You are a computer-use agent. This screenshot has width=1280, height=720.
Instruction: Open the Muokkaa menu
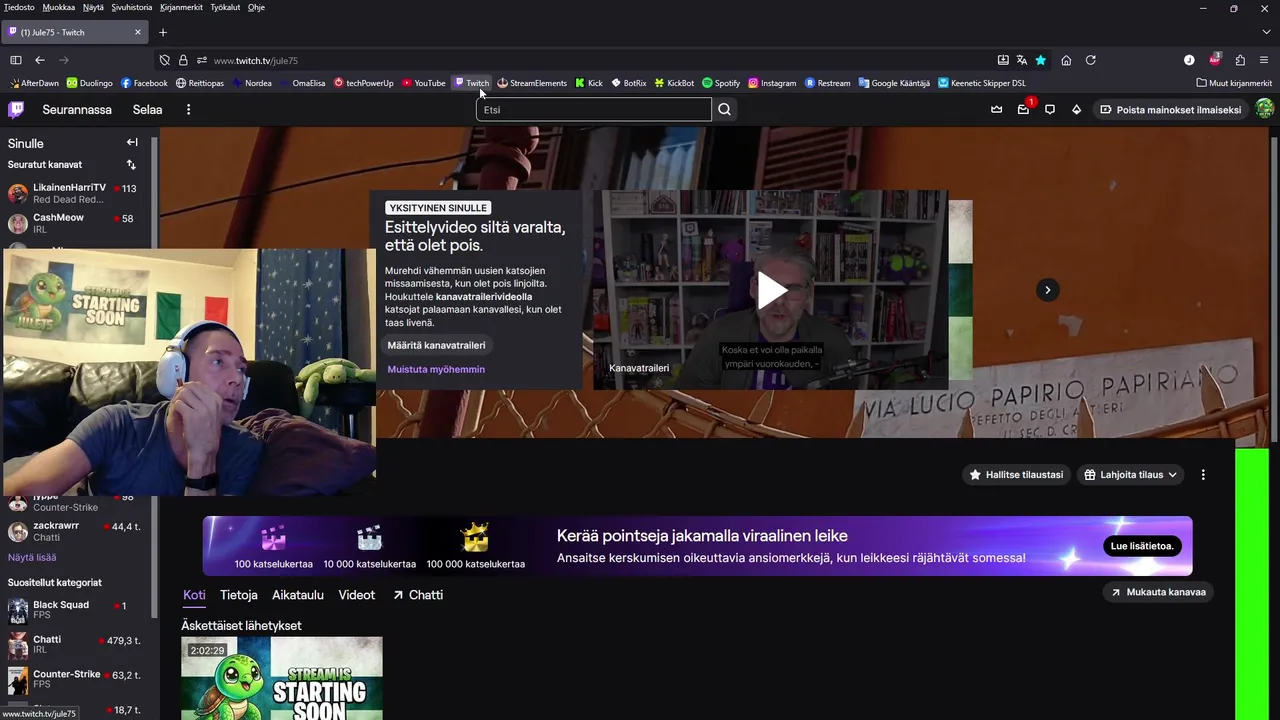click(x=59, y=7)
